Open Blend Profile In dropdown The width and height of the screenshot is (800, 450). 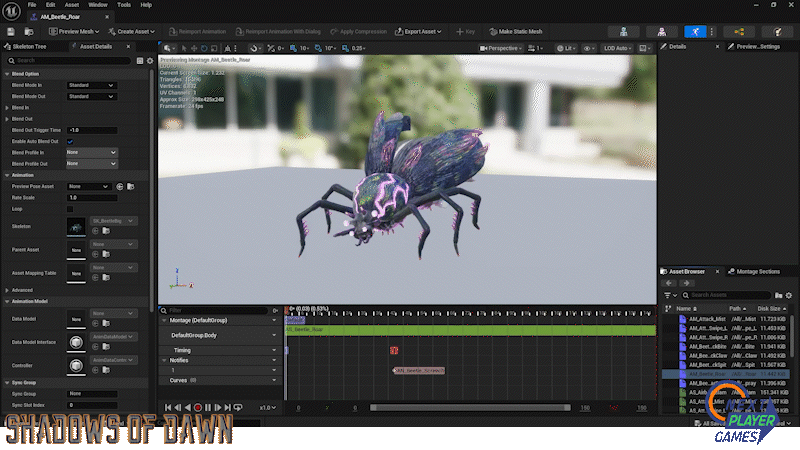[92, 153]
